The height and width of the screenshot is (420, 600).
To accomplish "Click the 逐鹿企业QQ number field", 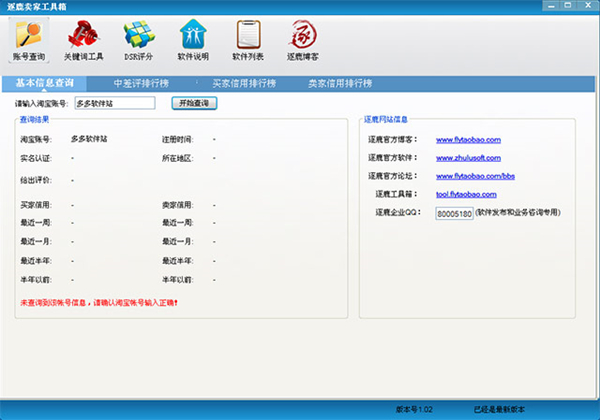I will 454,212.
